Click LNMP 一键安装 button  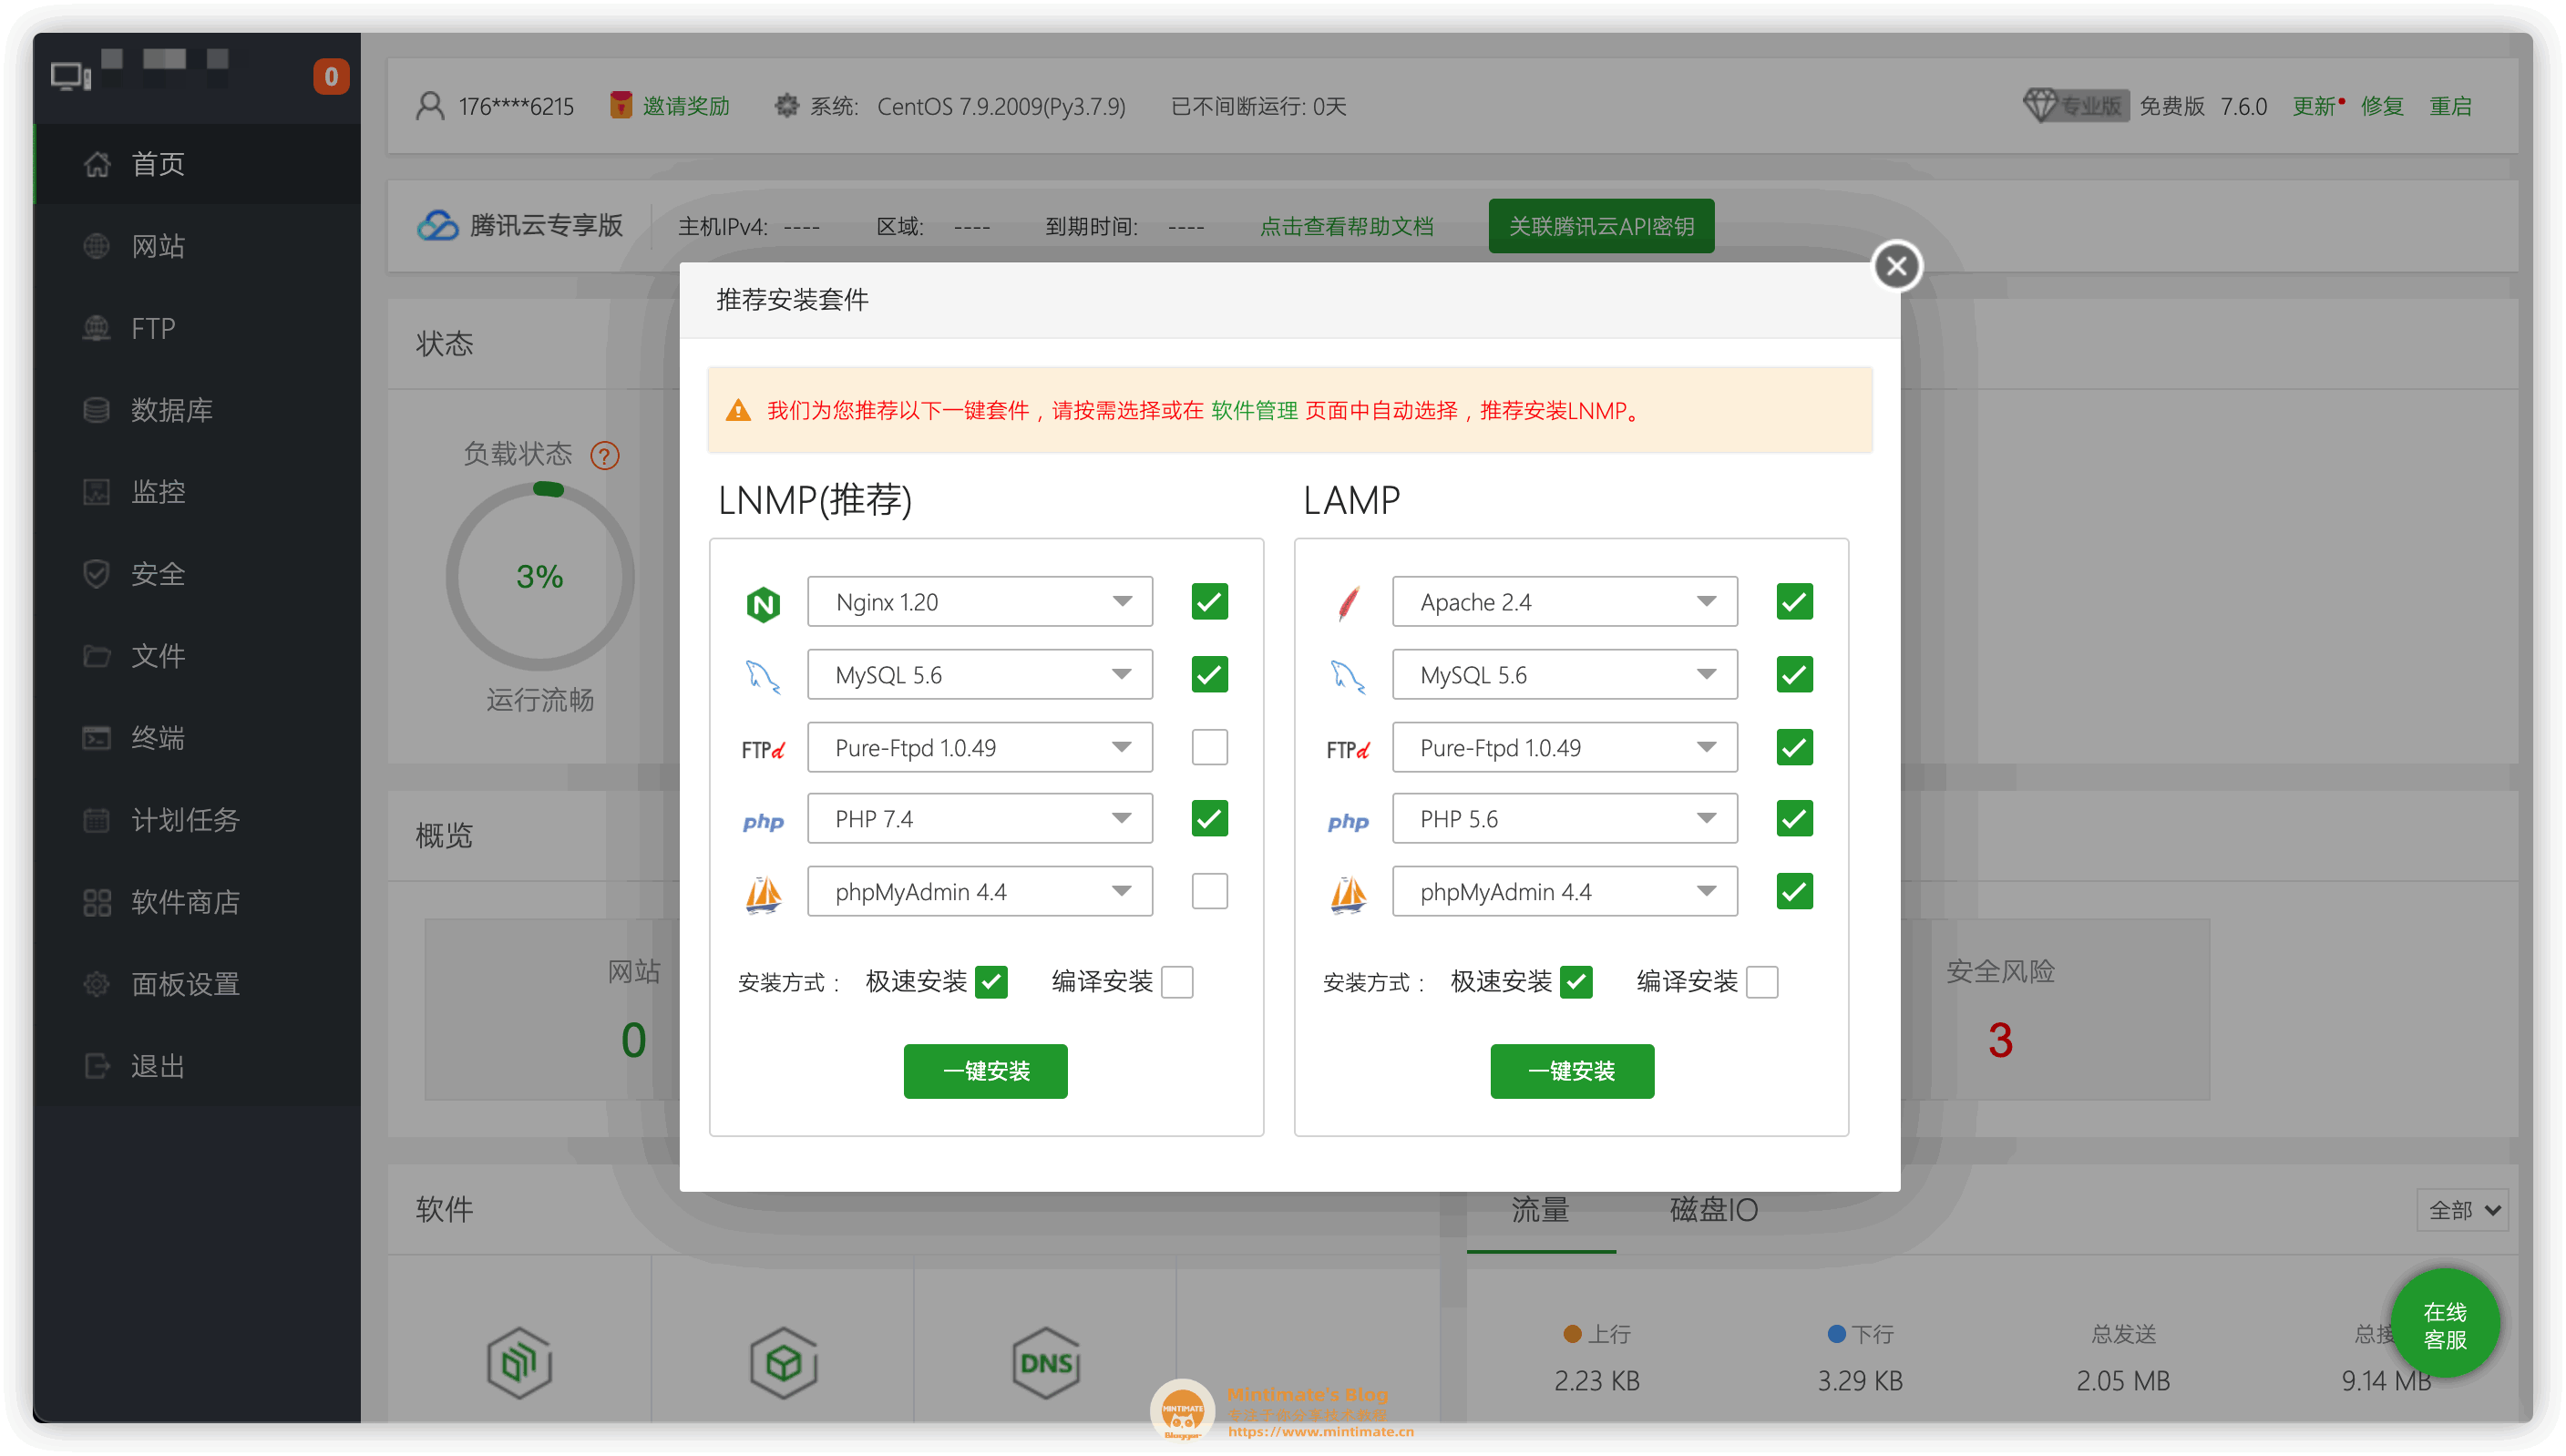pyautogui.click(x=985, y=1071)
